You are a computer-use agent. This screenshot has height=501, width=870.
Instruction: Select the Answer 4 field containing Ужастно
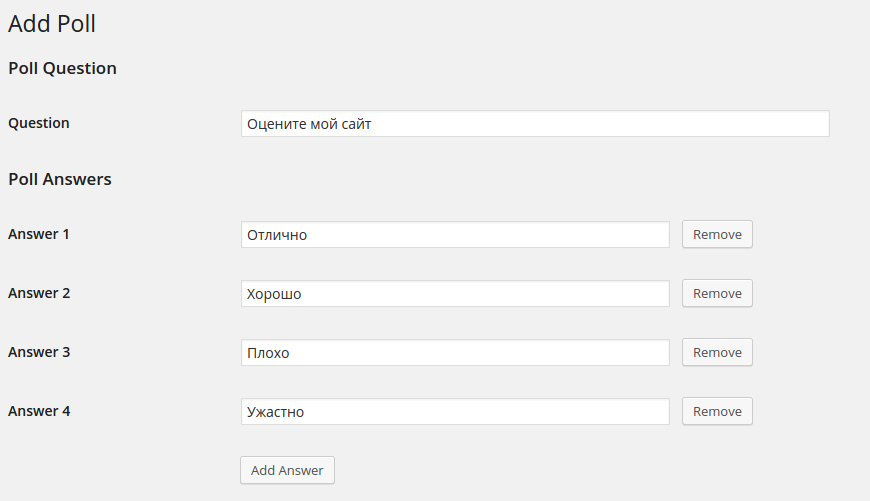(455, 412)
